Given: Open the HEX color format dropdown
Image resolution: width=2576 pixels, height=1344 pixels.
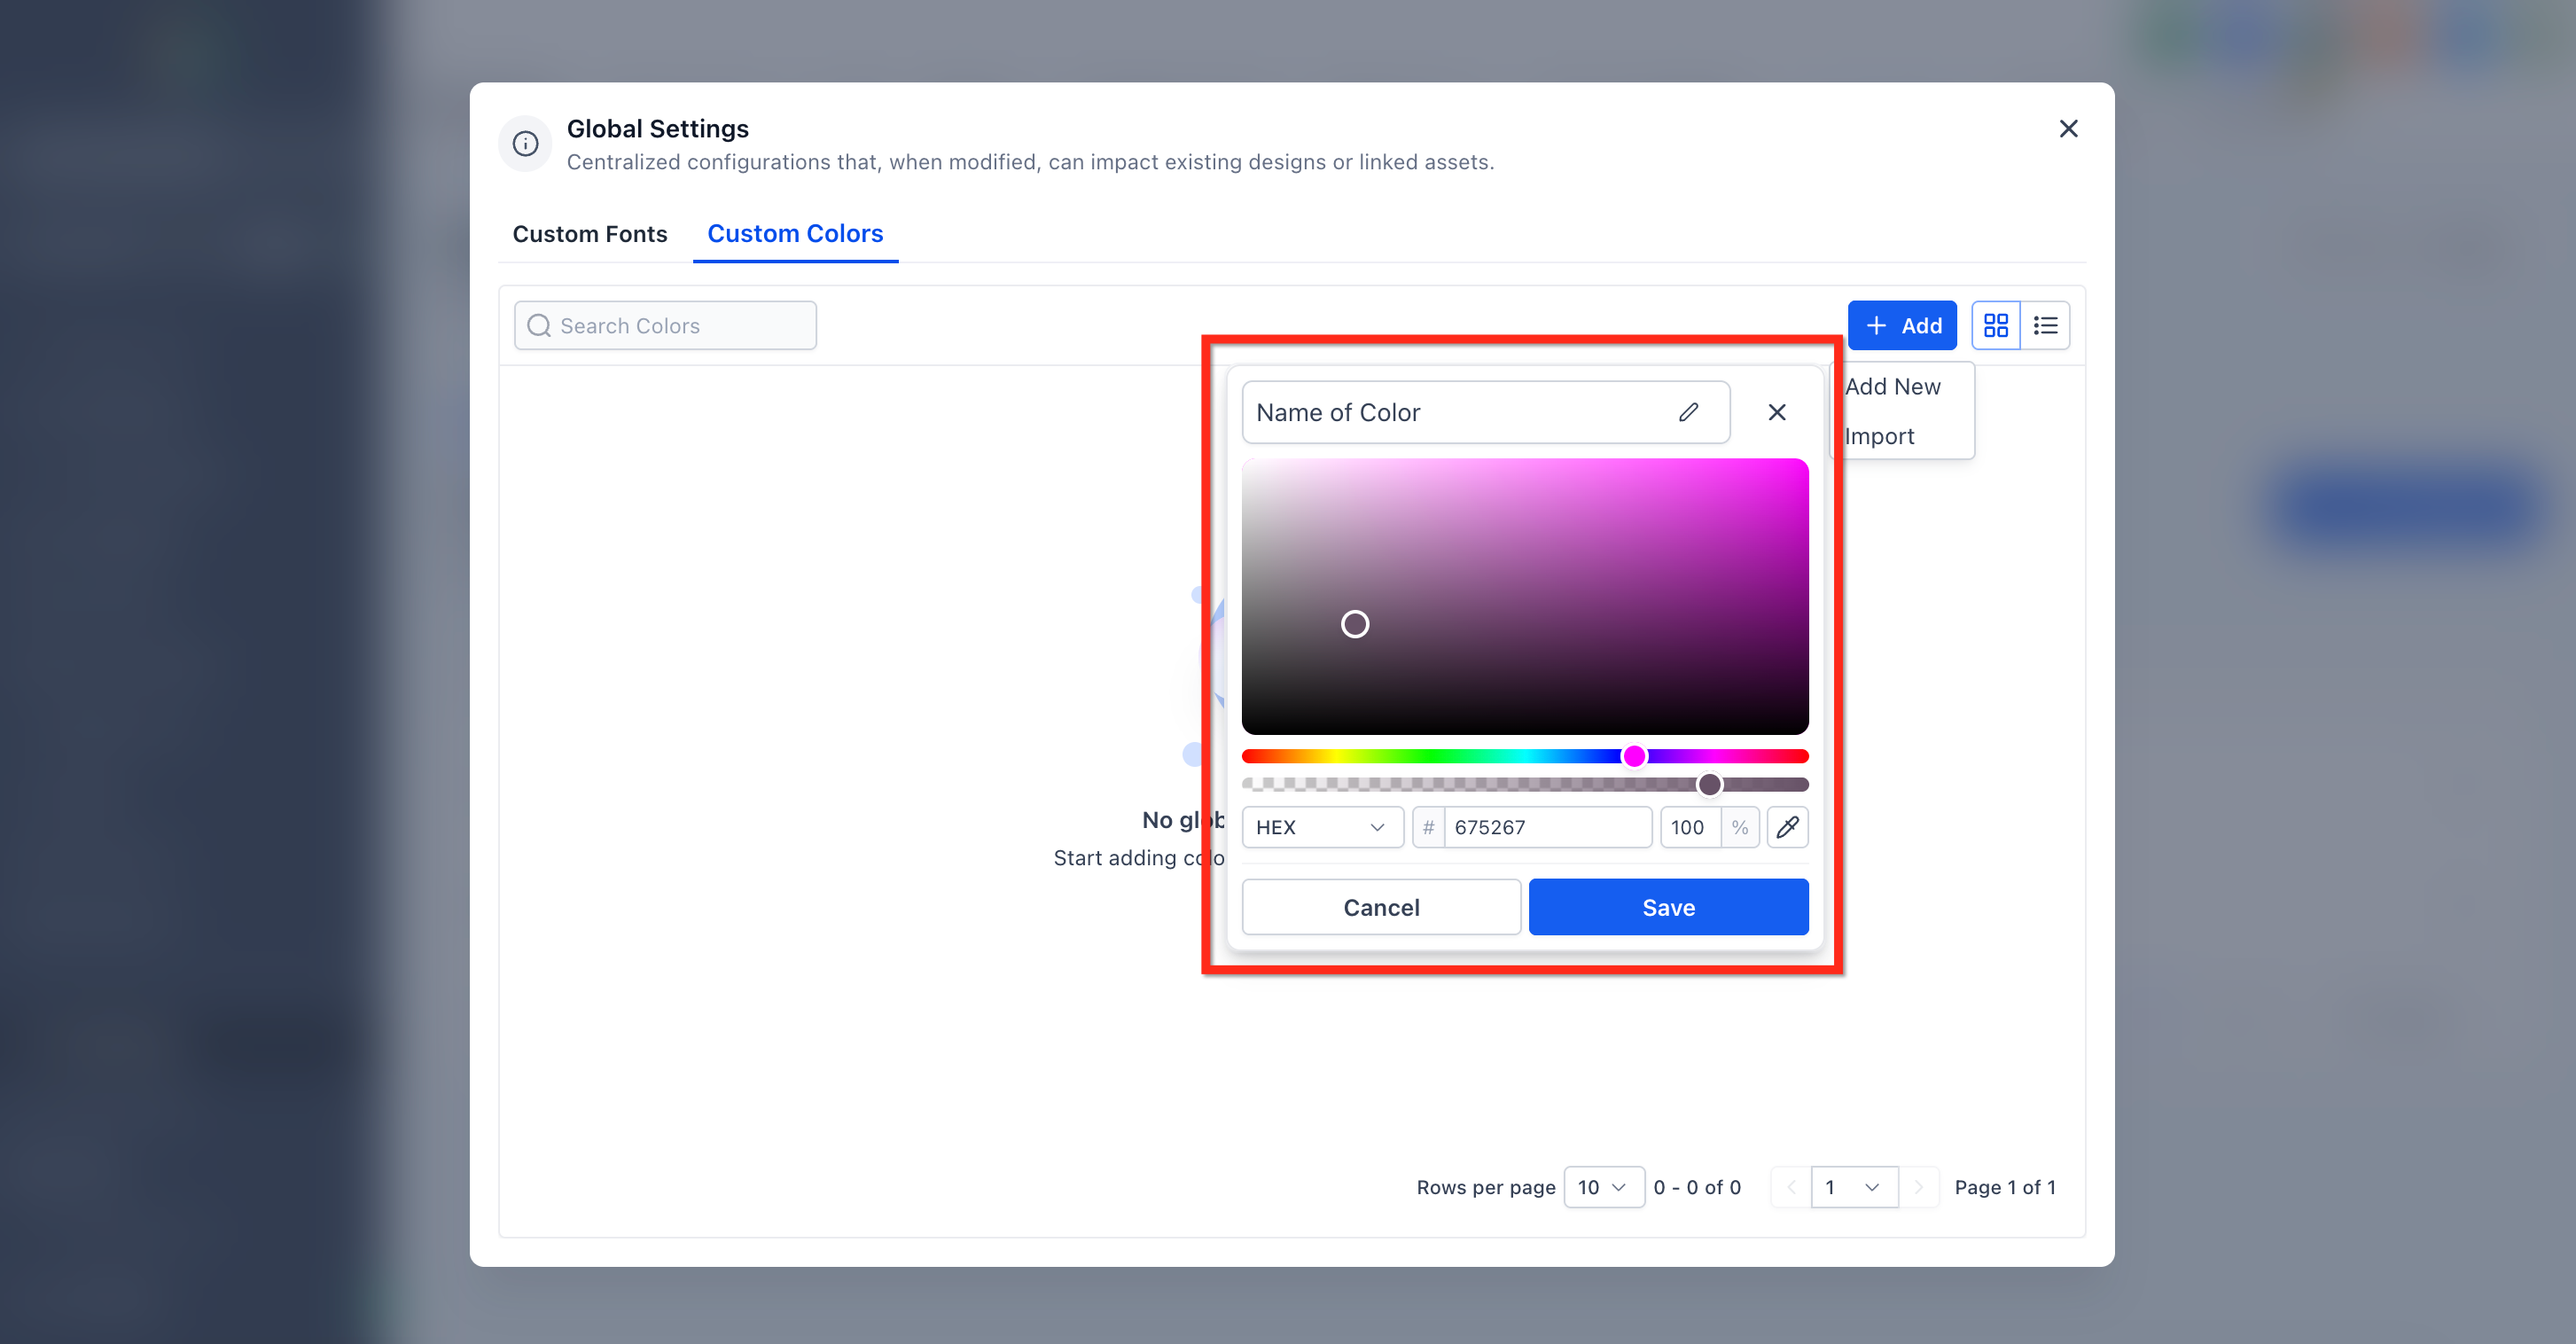Looking at the screenshot, I should (1321, 827).
